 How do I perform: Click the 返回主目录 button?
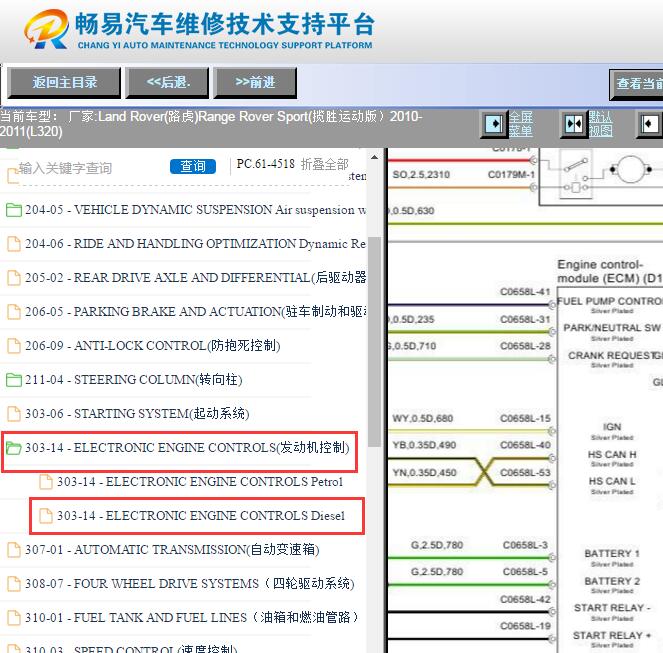[x=64, y=82]
